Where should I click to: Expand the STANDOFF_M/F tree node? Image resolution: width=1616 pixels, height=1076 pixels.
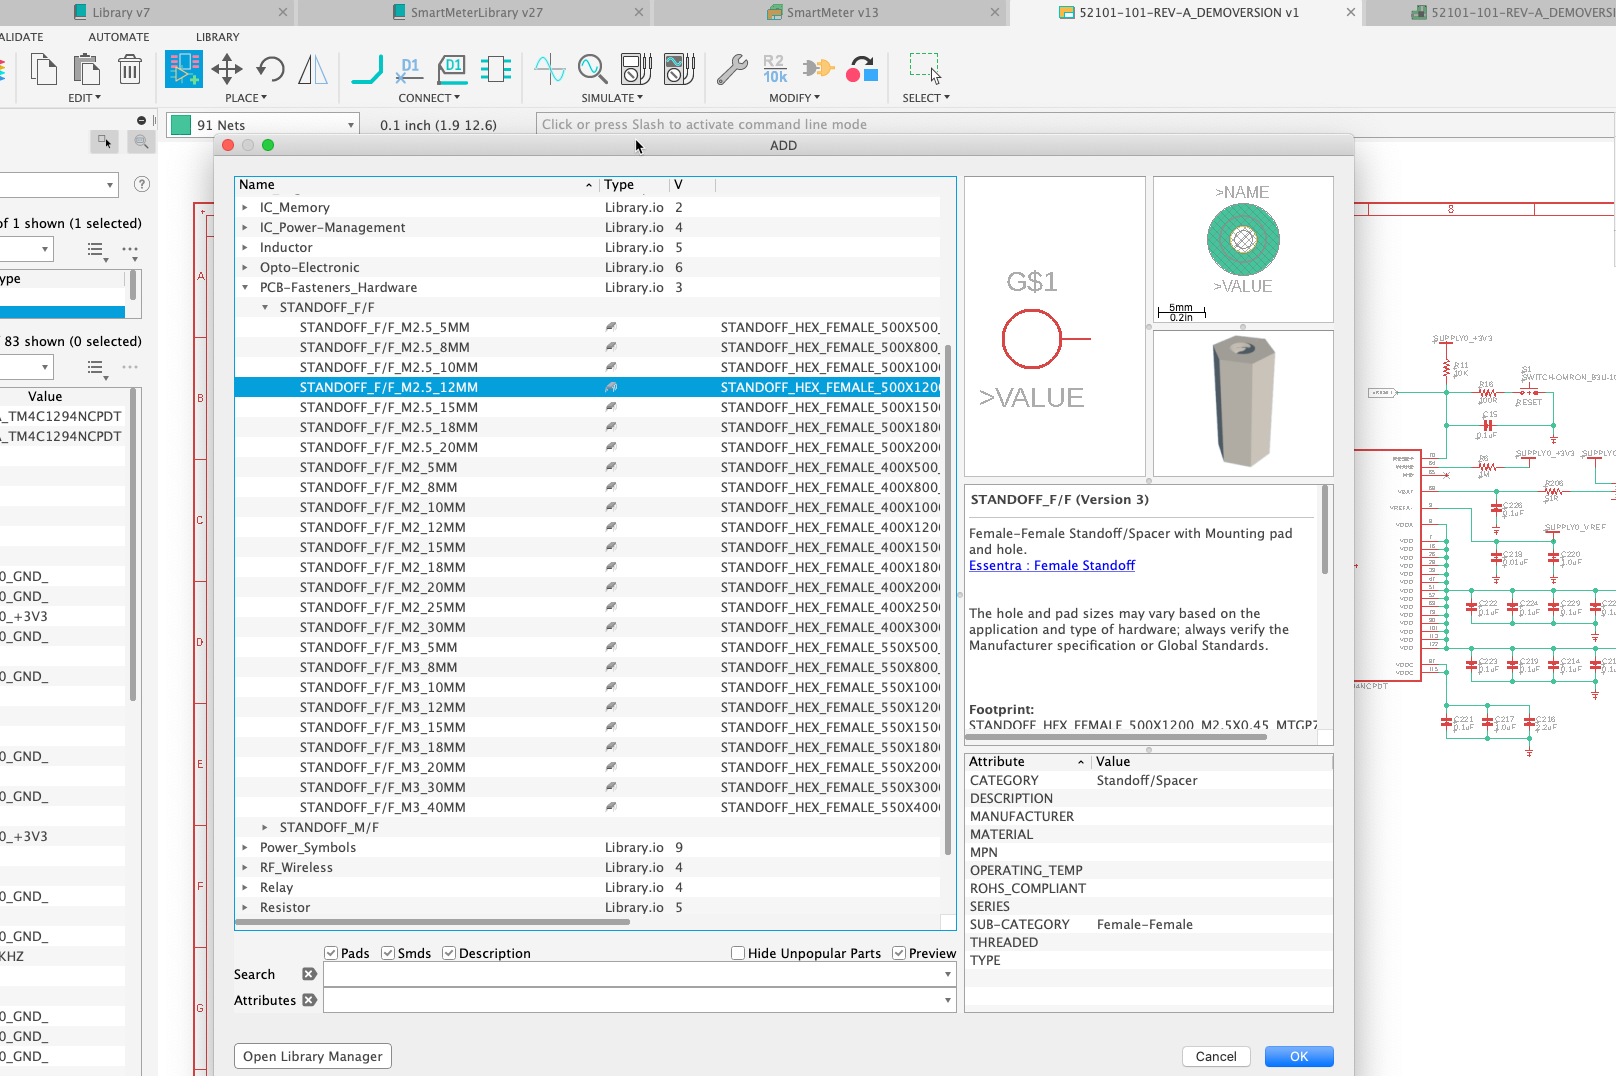coord(265,827)
